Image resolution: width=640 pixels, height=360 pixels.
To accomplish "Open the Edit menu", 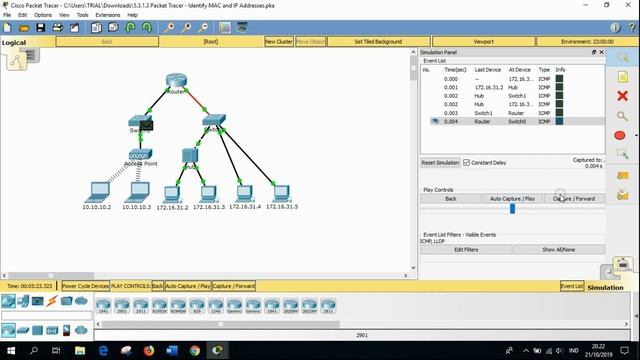I will 22,15.
